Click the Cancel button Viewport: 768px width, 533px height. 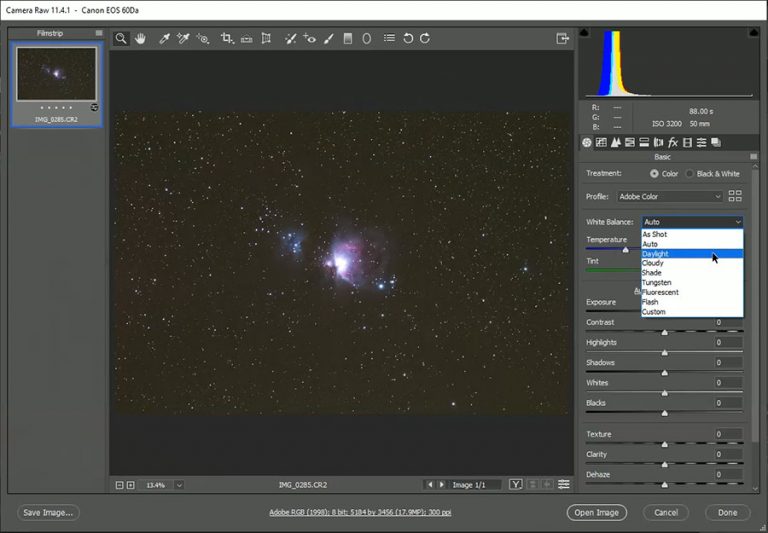point(666,512)
